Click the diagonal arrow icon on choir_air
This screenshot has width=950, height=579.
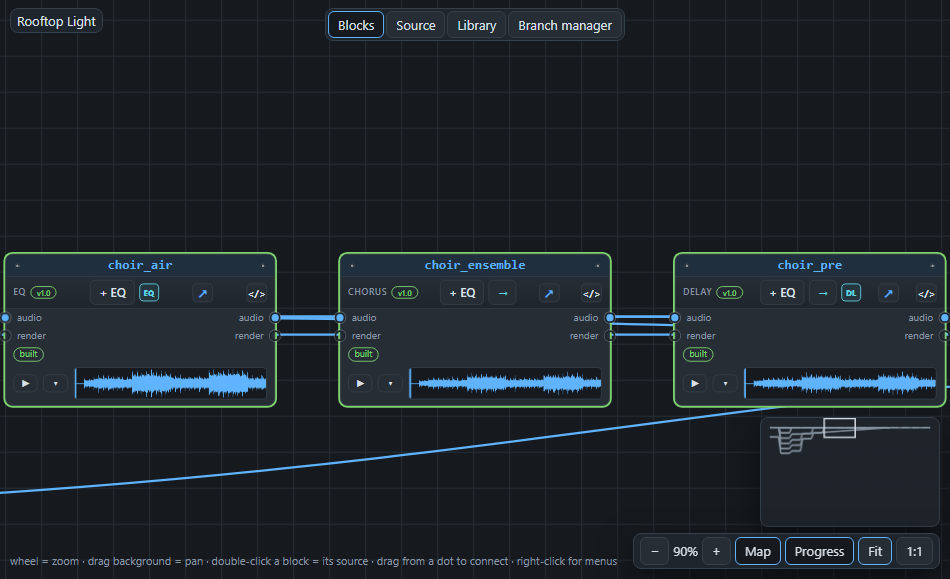point(202,293)
